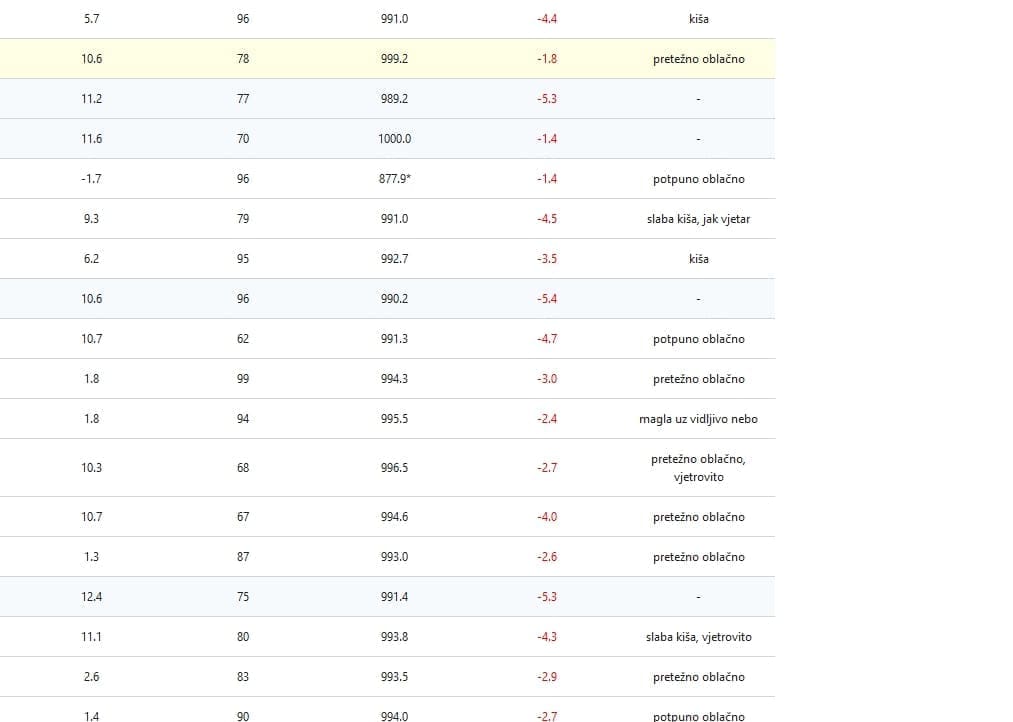Click the temperature reading 9.3
This screenshot has height=722, width=1013.
[91, 219]
